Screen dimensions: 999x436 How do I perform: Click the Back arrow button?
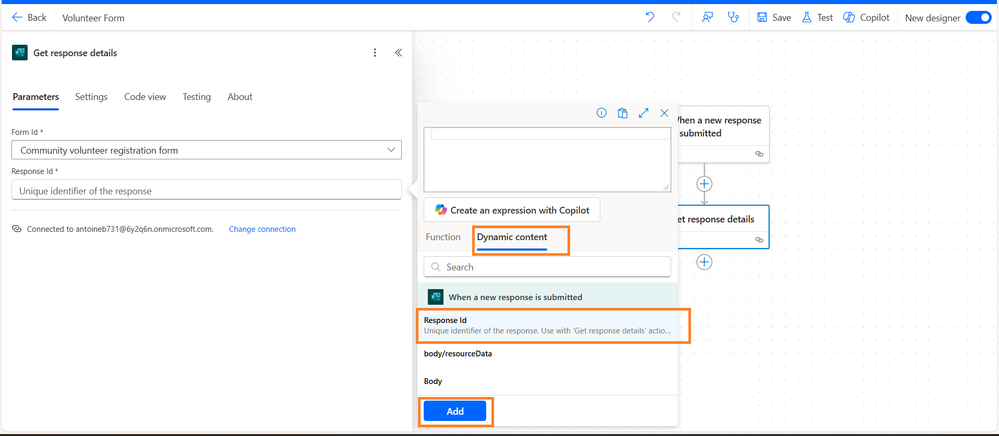click(29, 18)
